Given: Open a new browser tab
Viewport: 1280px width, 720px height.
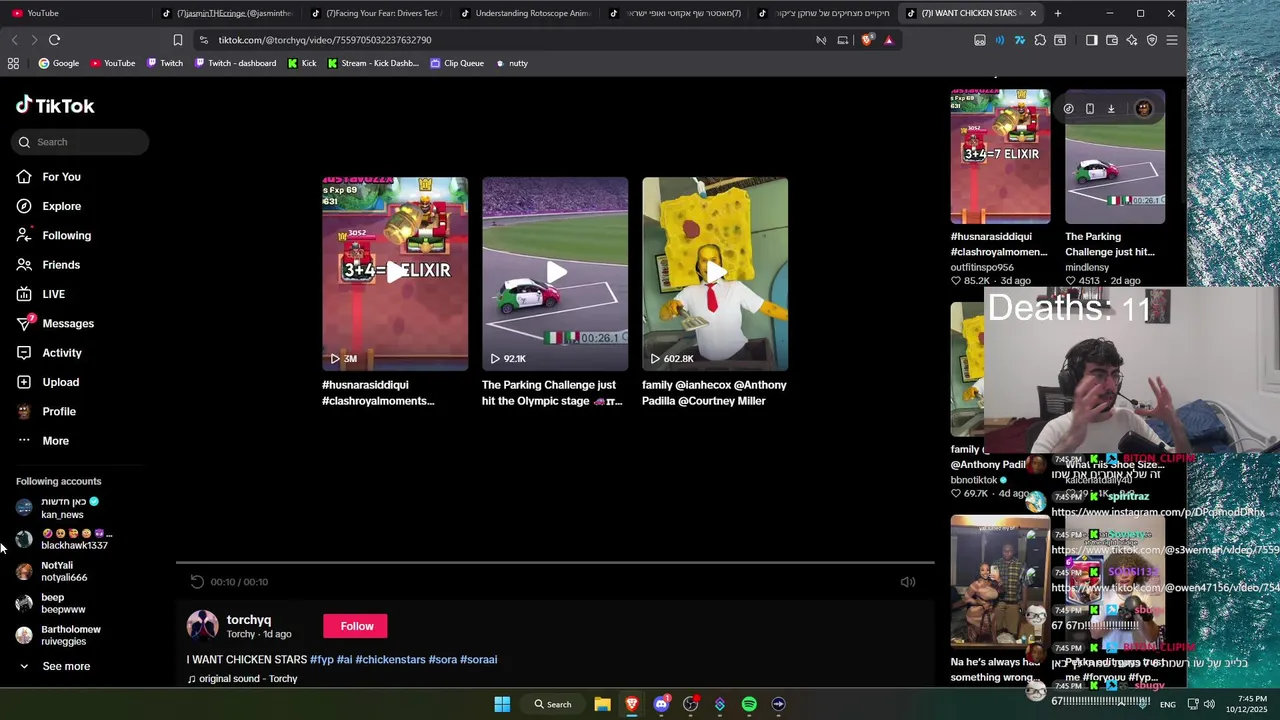Looking at the screenshot, I should coord(1058,13).
